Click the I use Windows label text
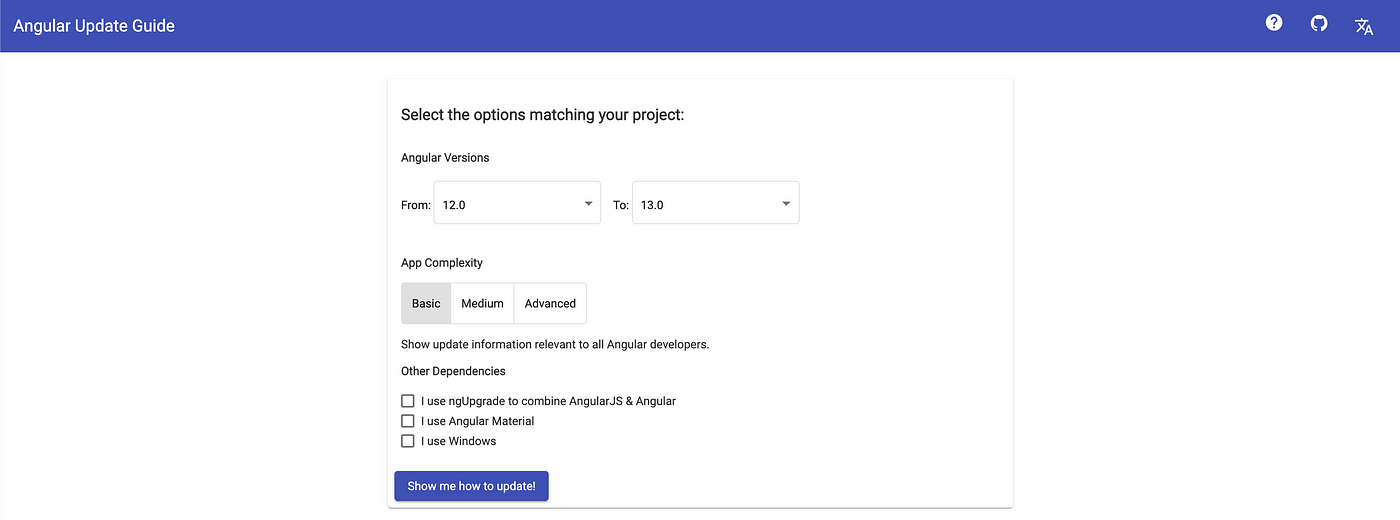Screen dimensions: 1400x520 [458, 441]
